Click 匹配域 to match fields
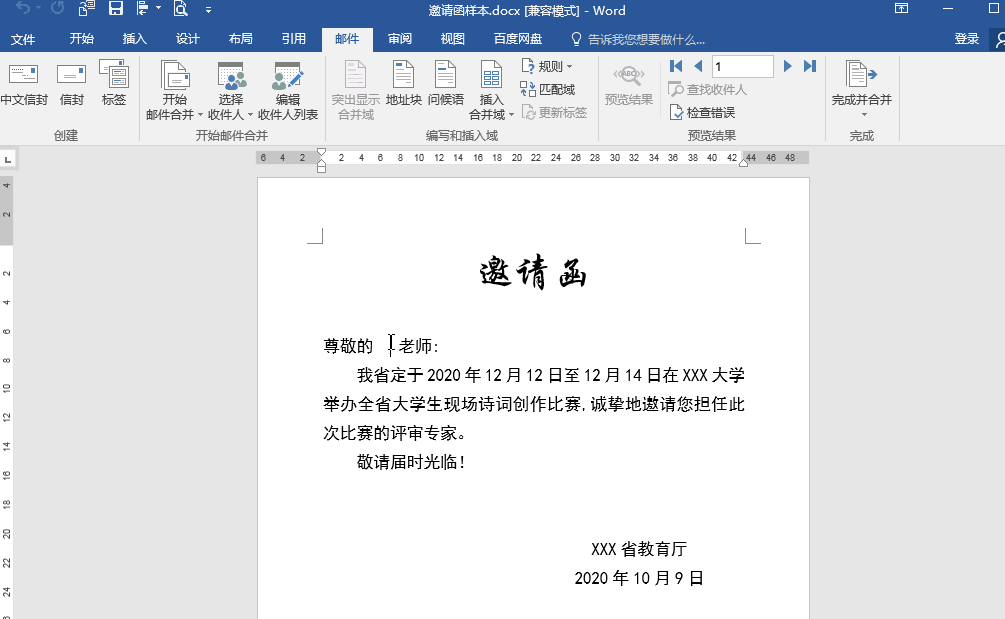 pos(547,89)
